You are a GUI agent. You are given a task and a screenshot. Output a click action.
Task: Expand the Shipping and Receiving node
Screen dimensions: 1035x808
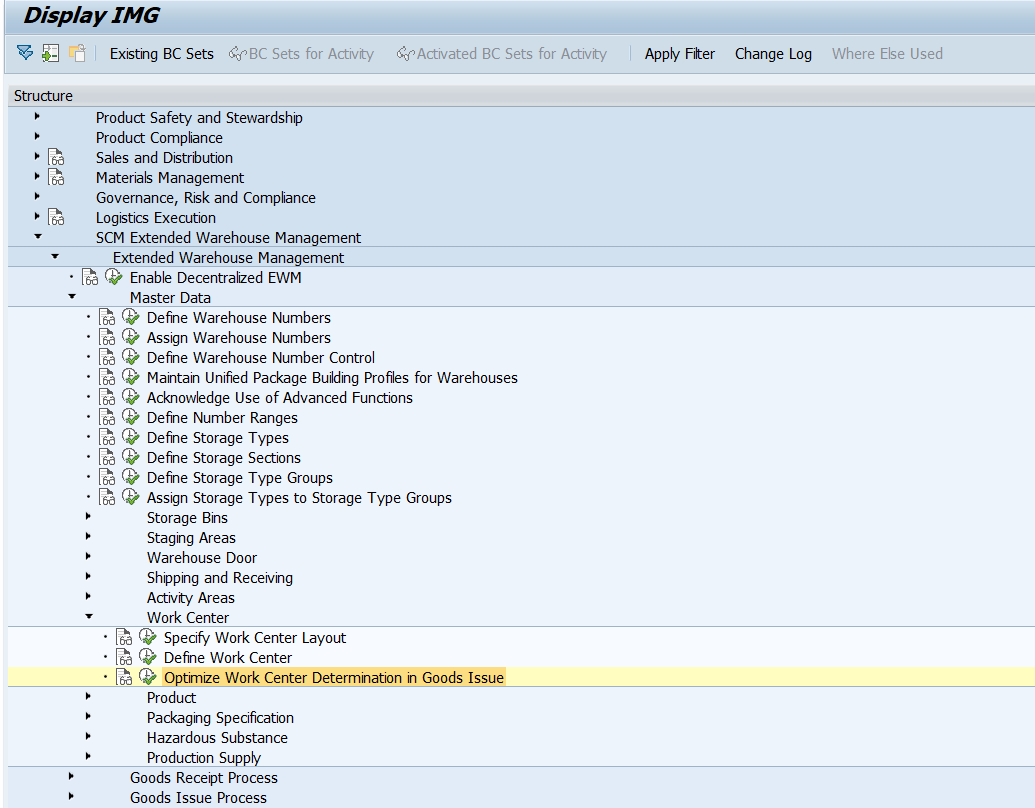(x=88, y=576)
